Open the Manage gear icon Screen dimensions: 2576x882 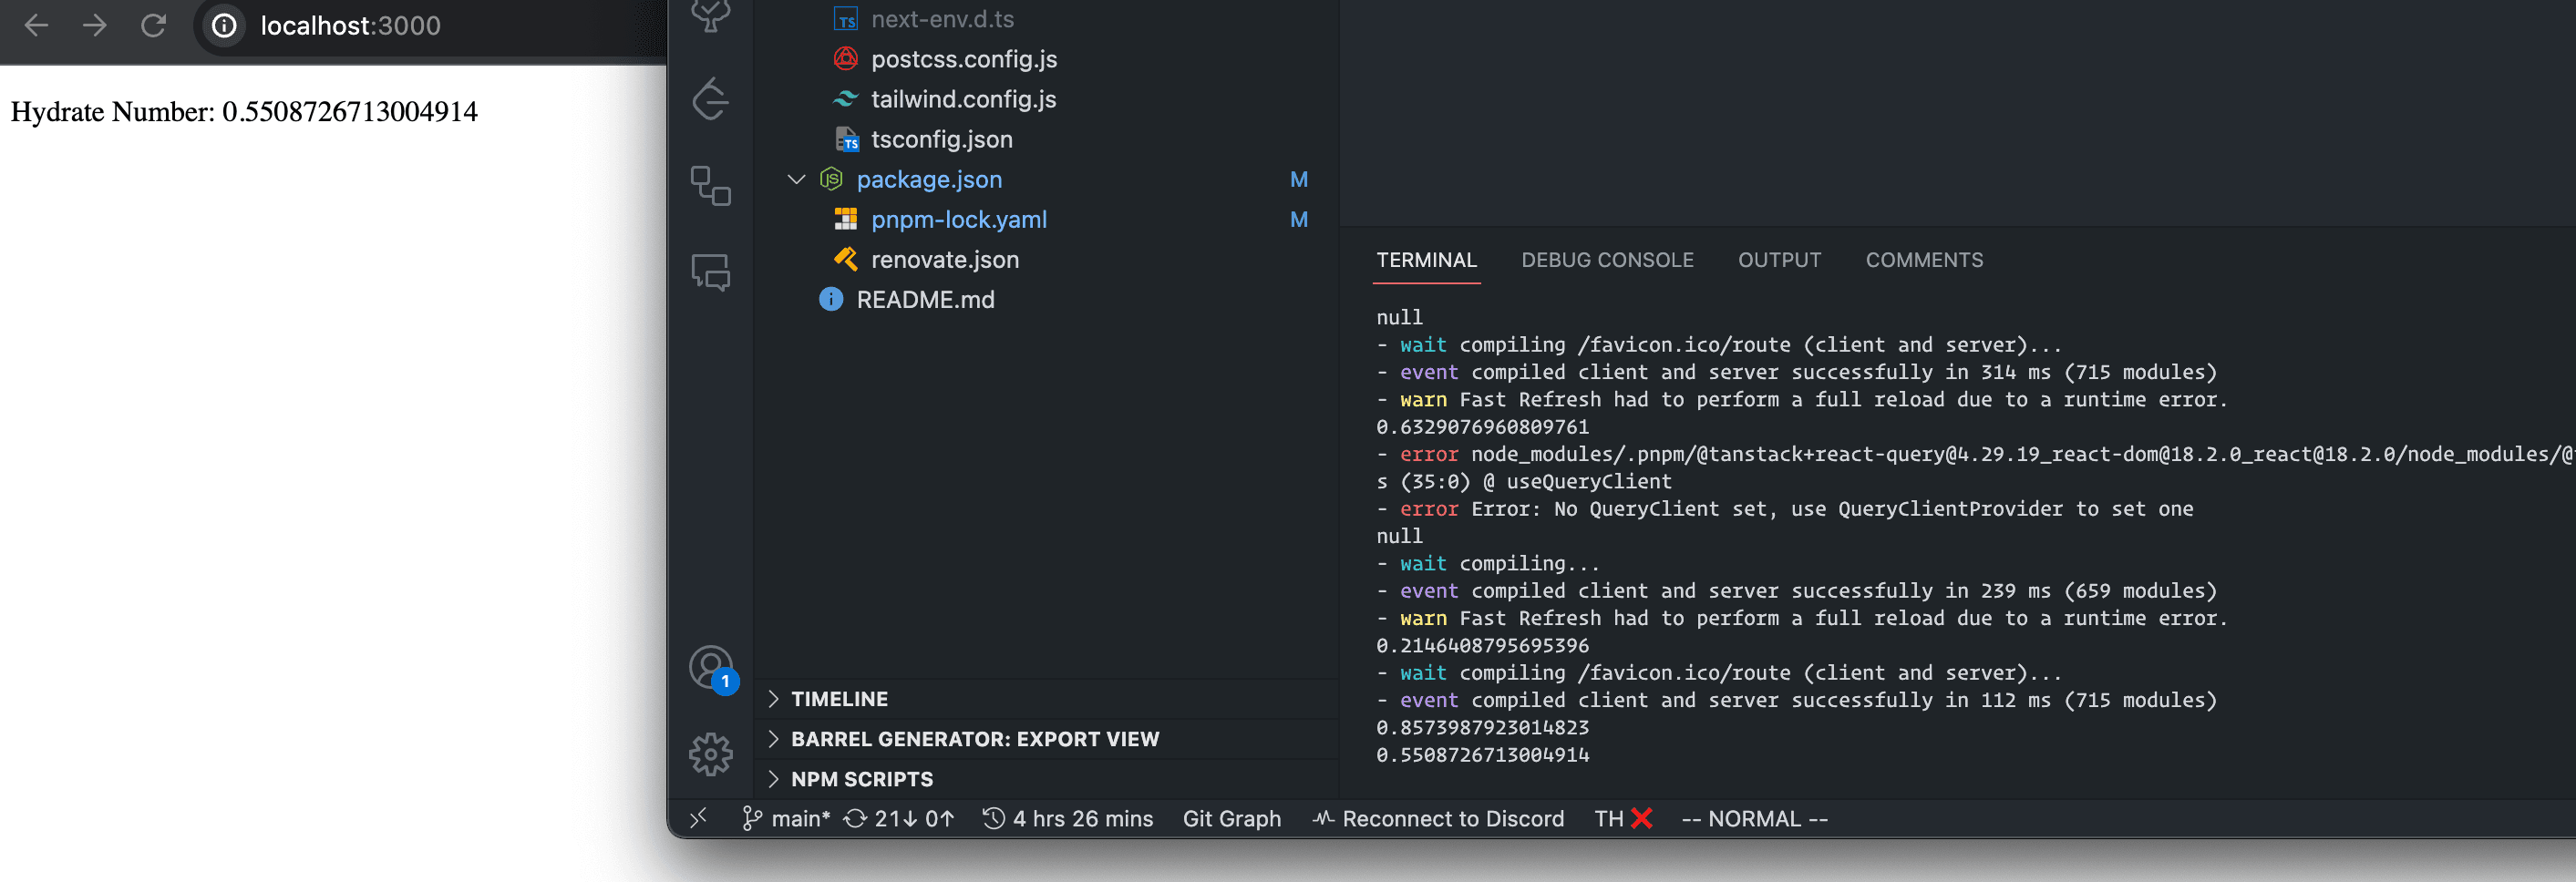click(711, 754)
